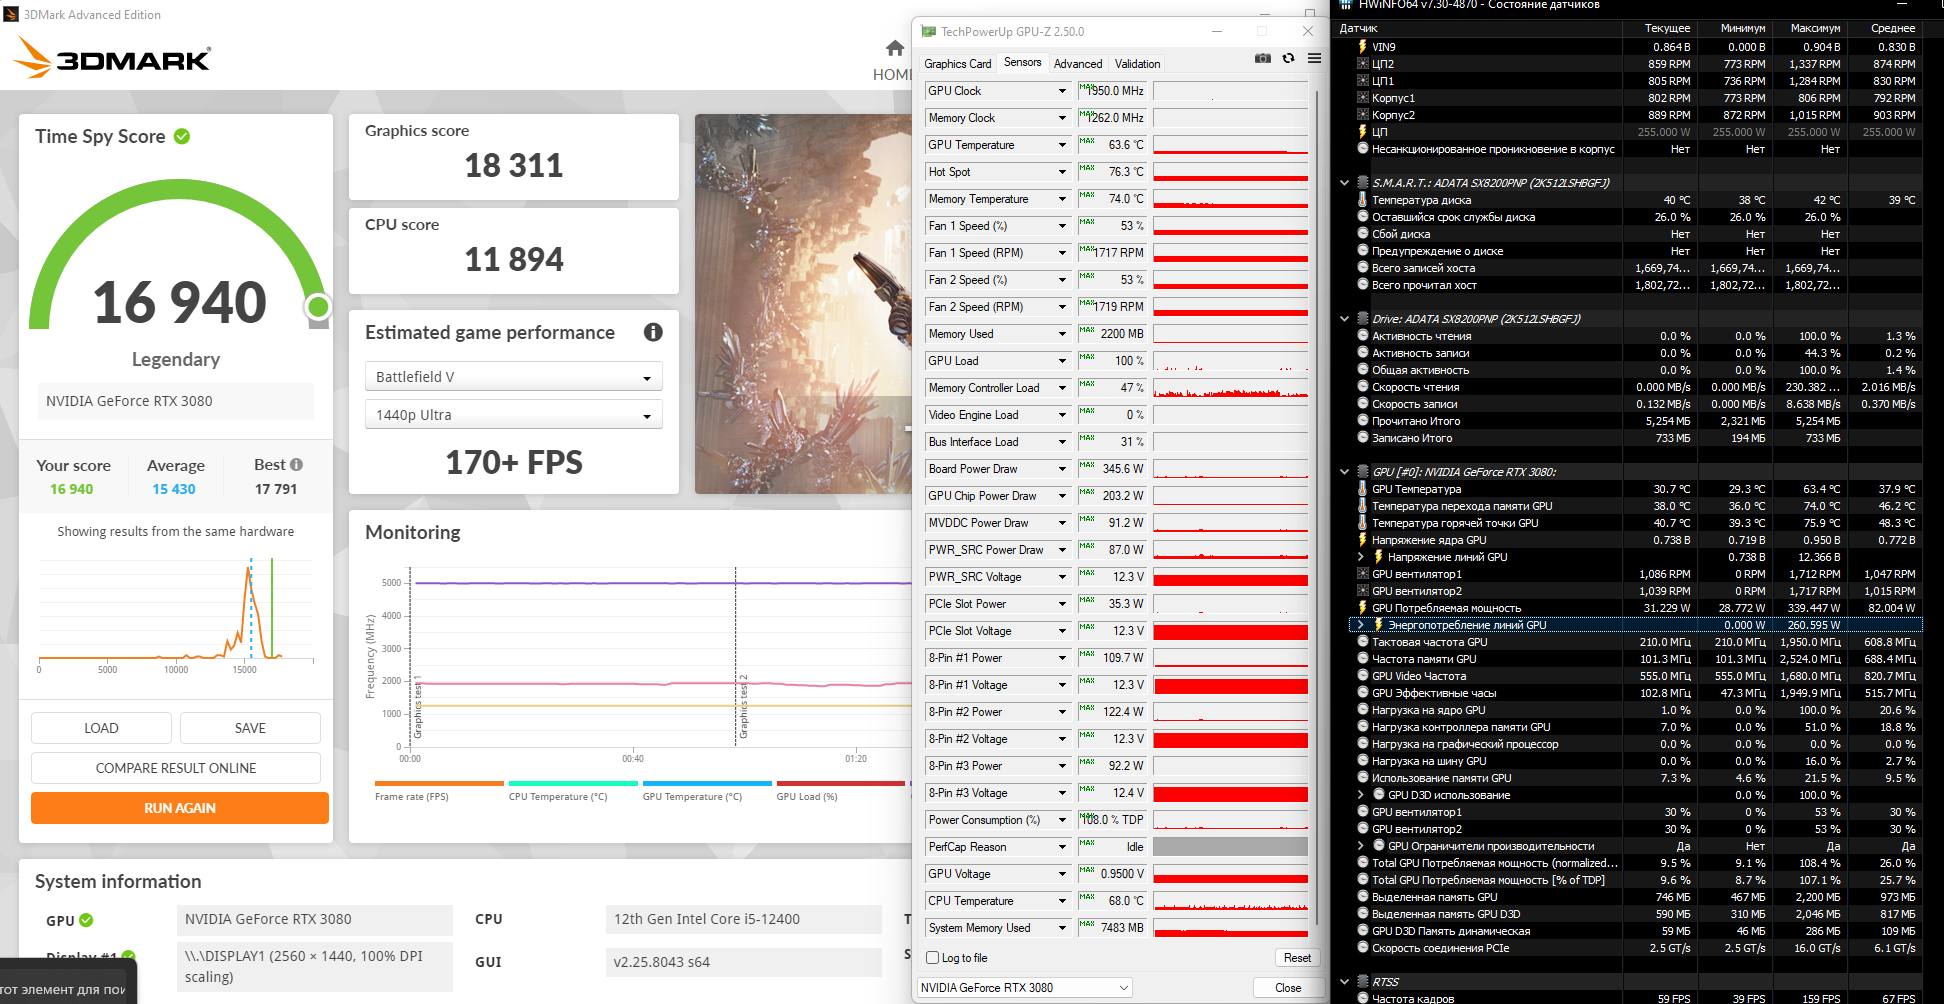Click thermometer icon of GPU Температура row
Screen dimensions: 1944x1004
(x=1362, y=488)
